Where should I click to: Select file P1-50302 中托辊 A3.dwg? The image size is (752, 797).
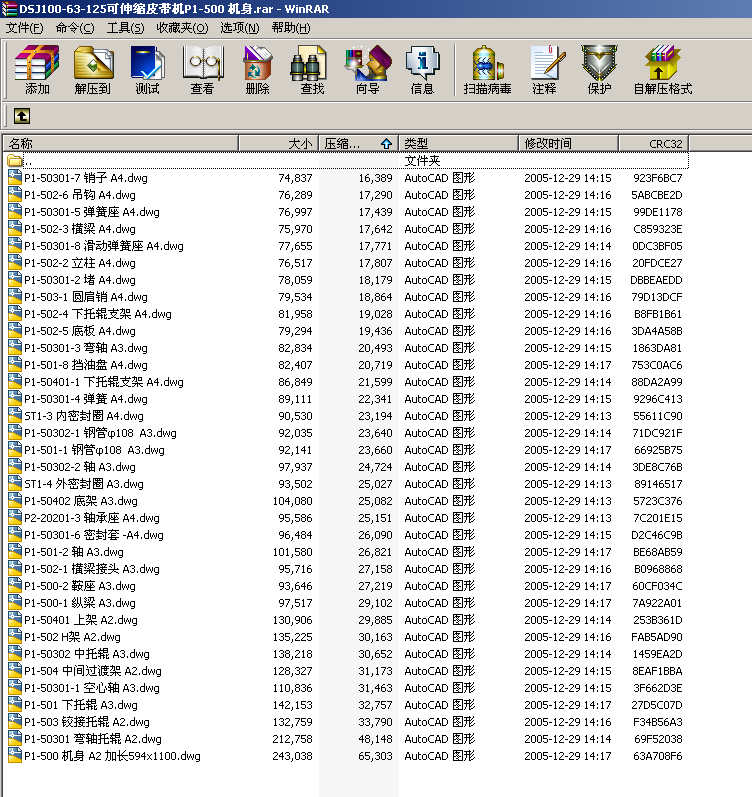click(87, 654)
